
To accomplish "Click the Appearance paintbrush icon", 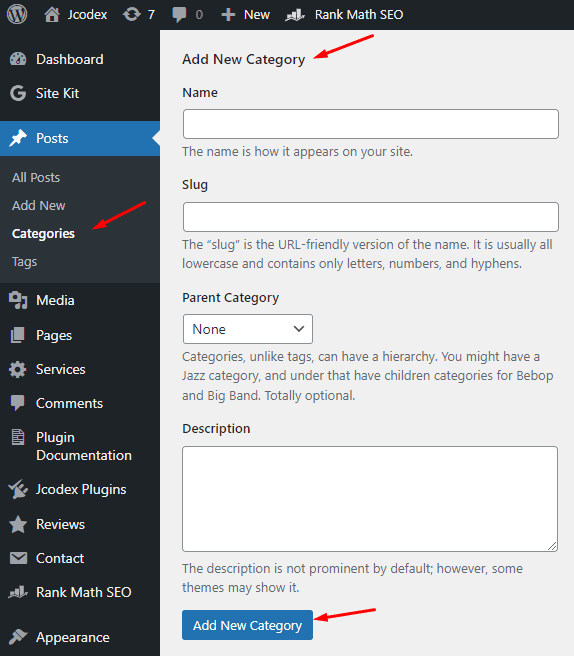I will 18,637.
